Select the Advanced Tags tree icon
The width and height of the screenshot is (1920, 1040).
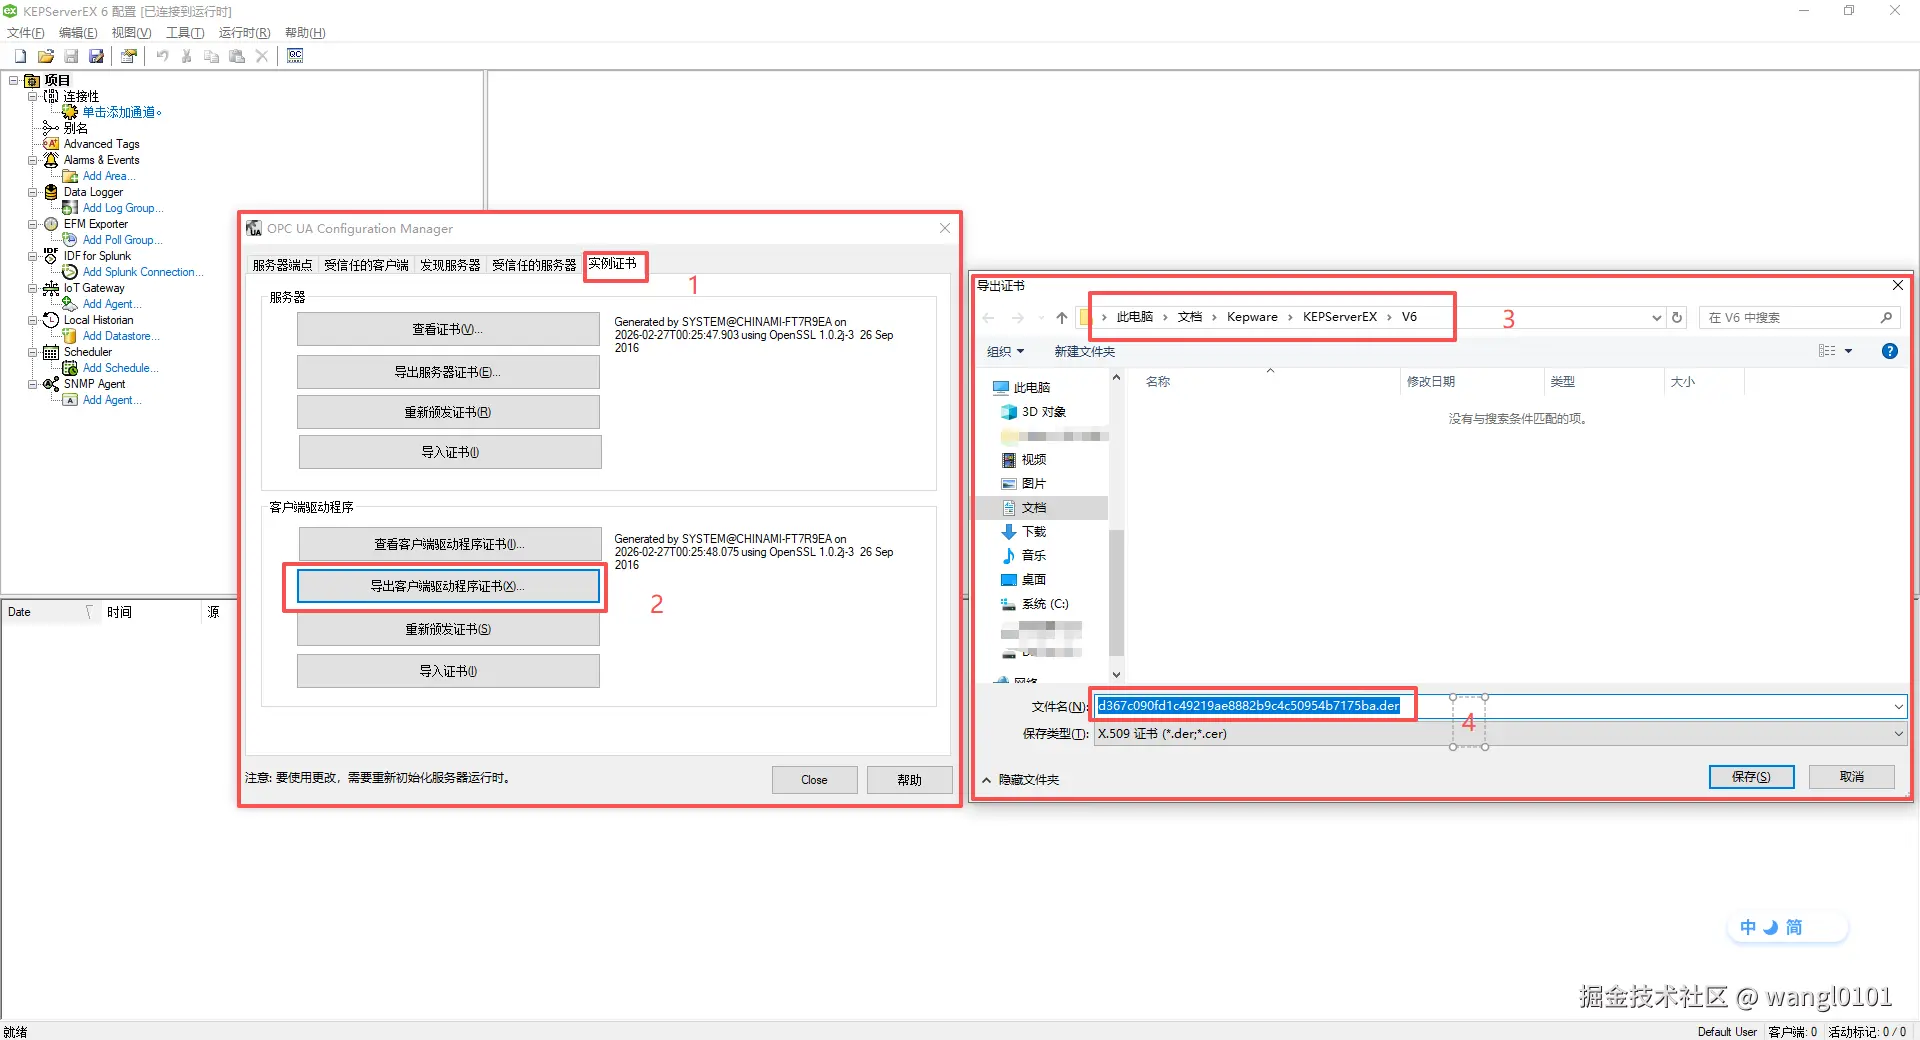(x=51, y=144)
